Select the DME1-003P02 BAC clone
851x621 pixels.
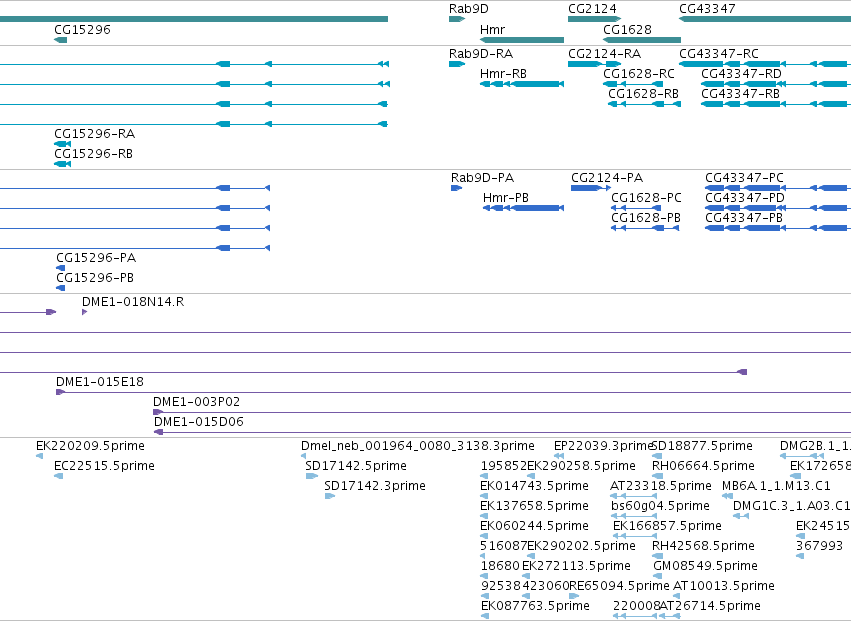pos(502,412)
